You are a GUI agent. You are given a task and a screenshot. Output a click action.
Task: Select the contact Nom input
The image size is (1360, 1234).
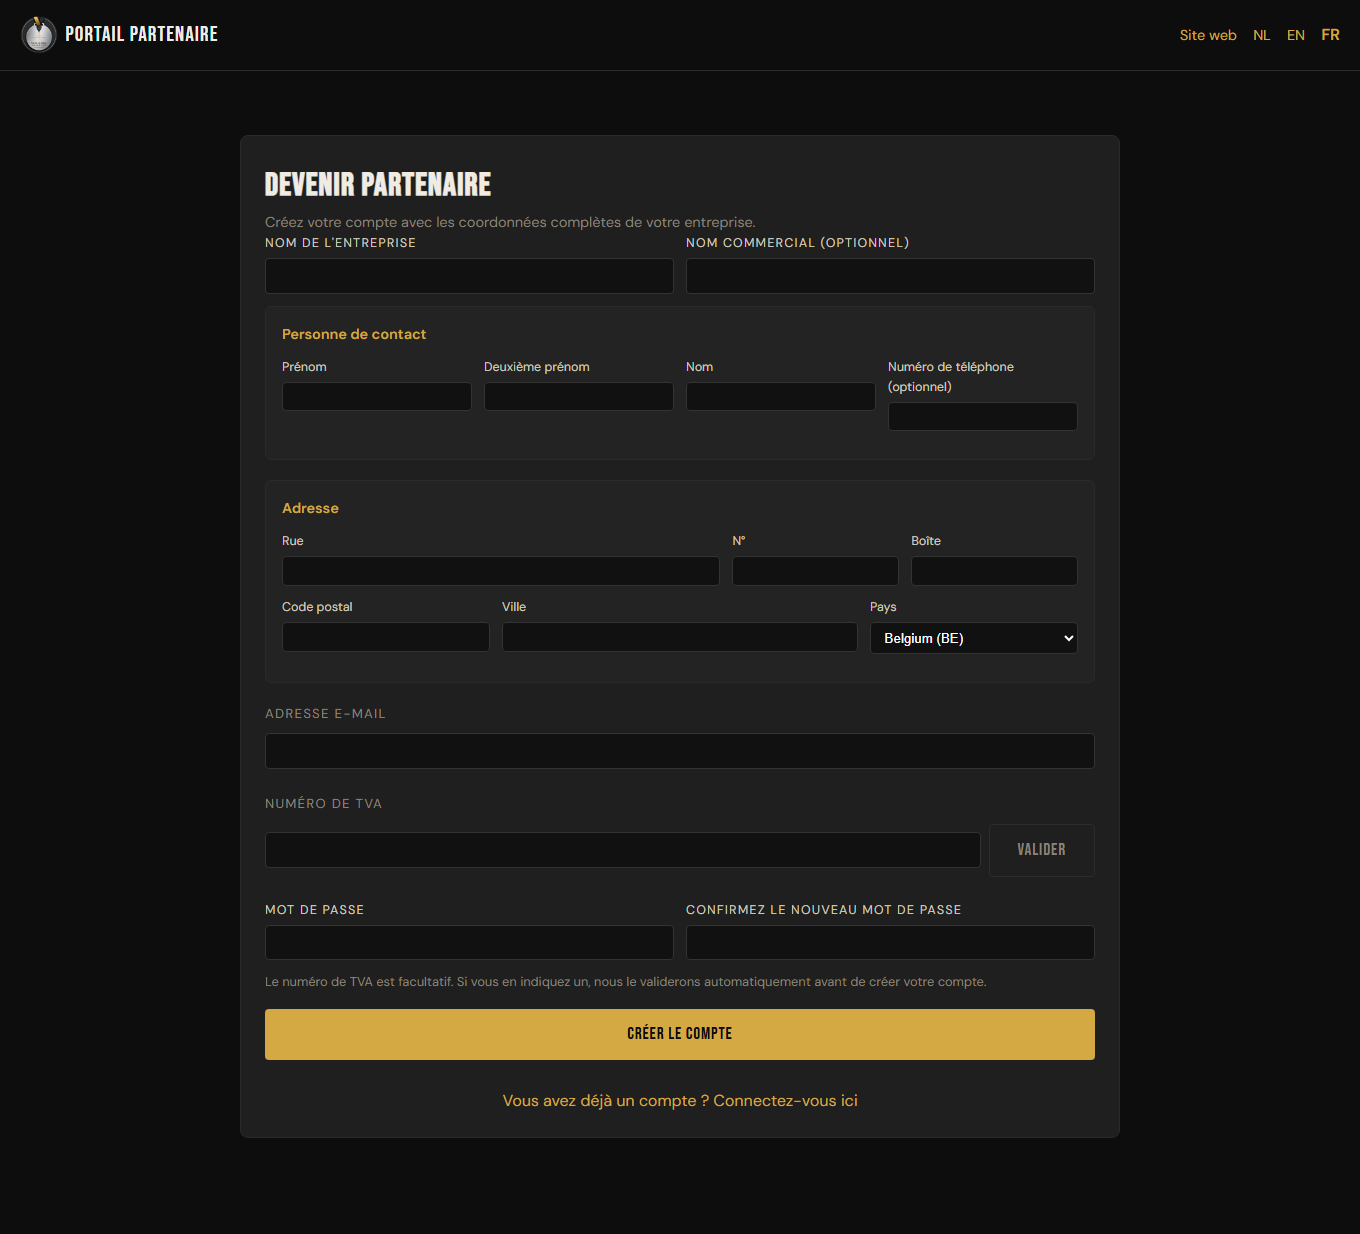tap(780, 396)
